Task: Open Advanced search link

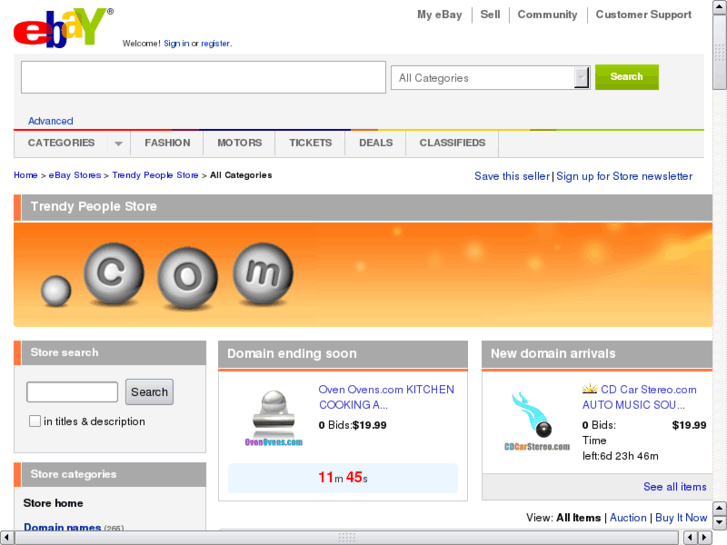Action: click(x=51, y=121)
